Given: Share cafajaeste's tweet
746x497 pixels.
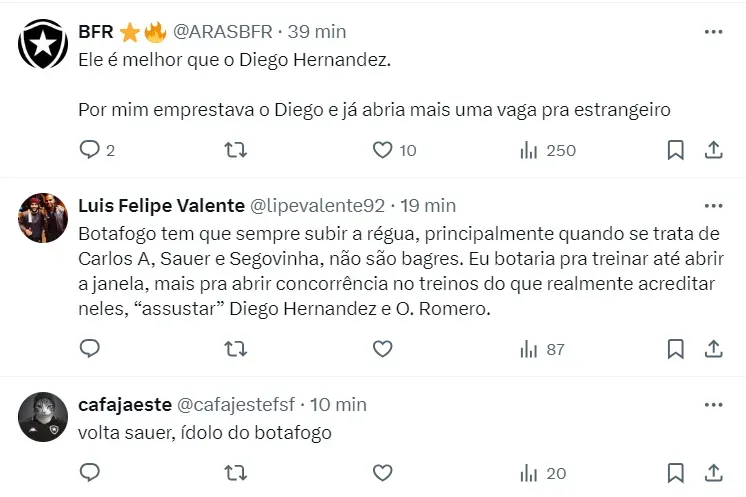Looking at the screenshot, I should tap(714, 473).
